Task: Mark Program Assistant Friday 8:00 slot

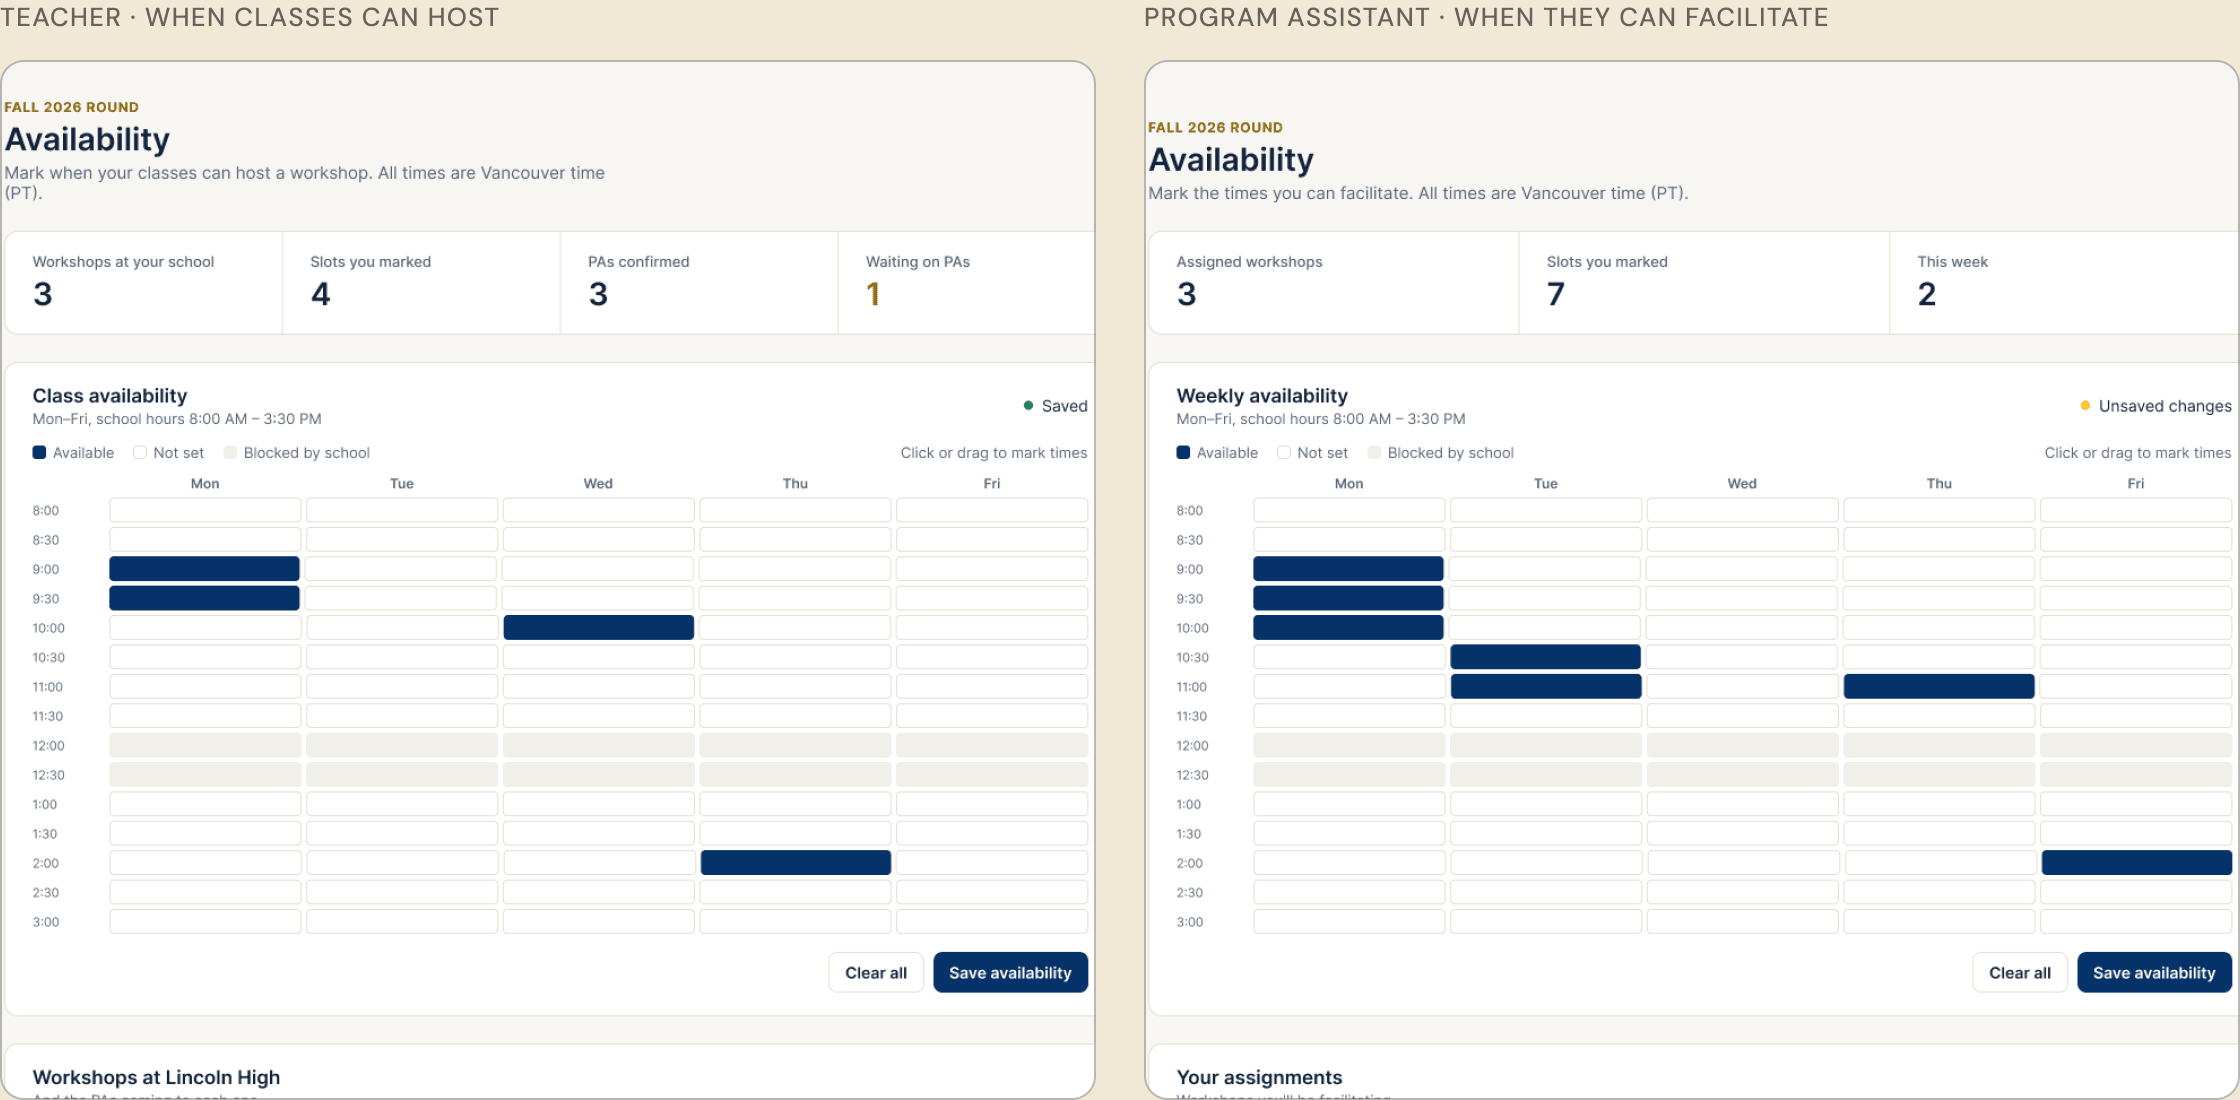Action: coord(2136,510)
